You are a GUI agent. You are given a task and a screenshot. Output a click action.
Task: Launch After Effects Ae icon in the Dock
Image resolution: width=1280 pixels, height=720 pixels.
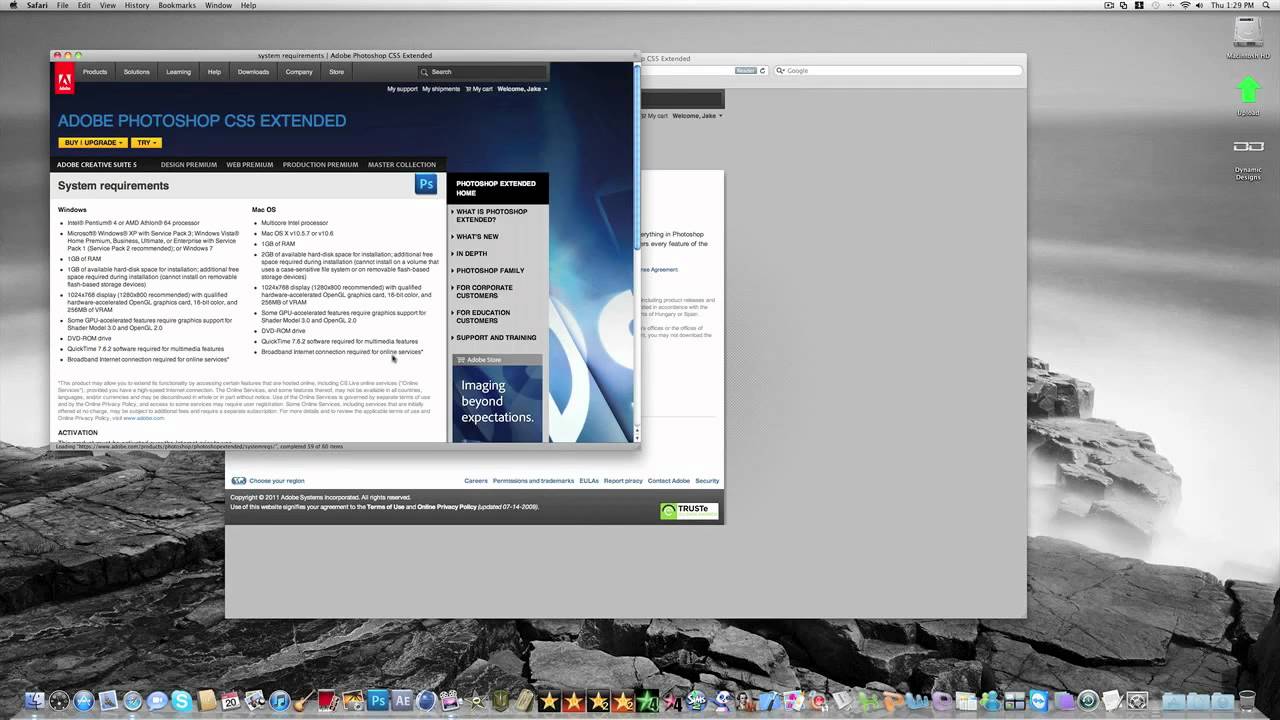point(402,701)
